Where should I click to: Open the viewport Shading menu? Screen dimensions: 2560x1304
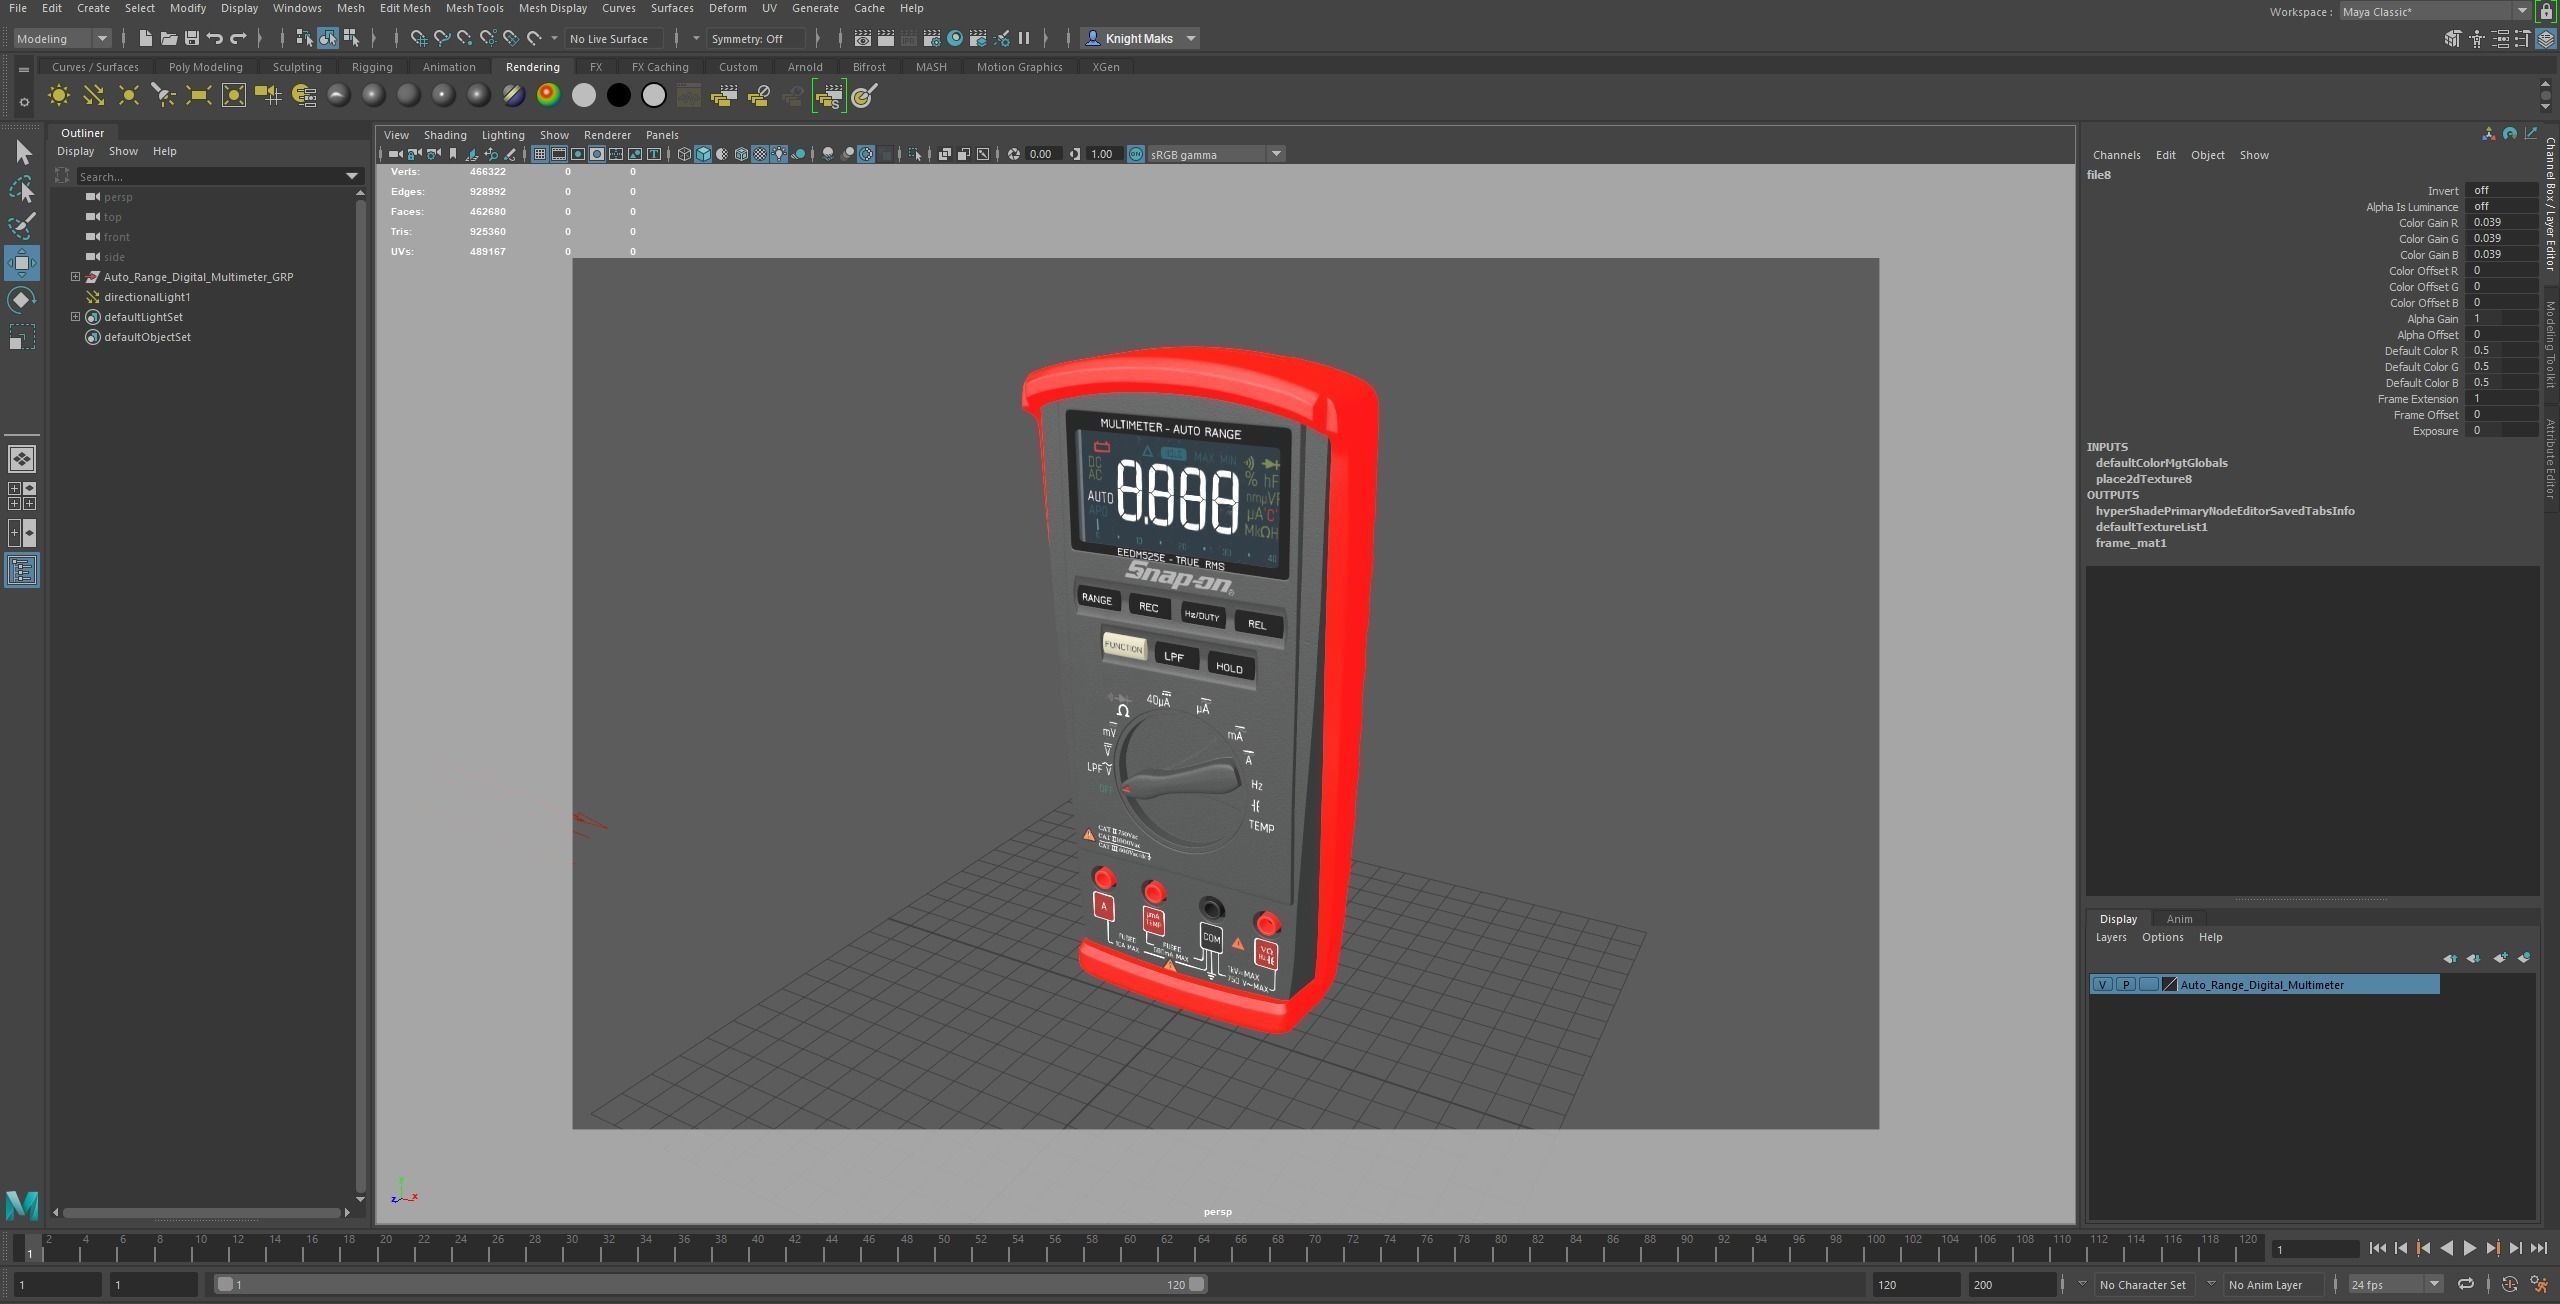click(445, 135)
